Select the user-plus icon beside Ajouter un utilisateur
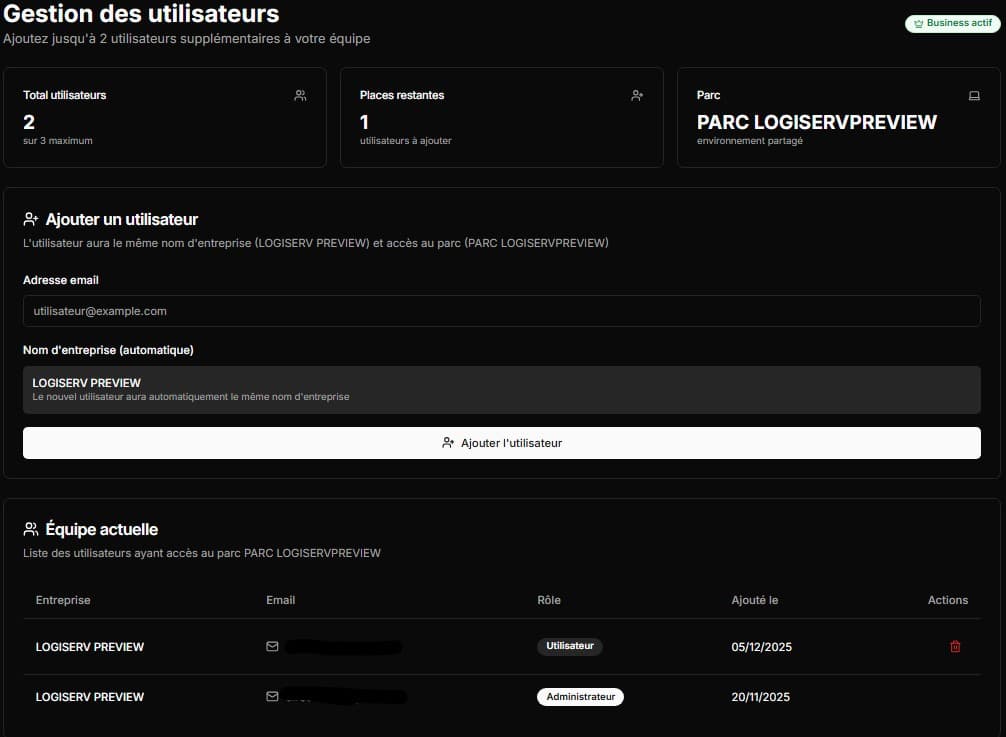Screen dimensions: 1006x737 pos(30,218)
